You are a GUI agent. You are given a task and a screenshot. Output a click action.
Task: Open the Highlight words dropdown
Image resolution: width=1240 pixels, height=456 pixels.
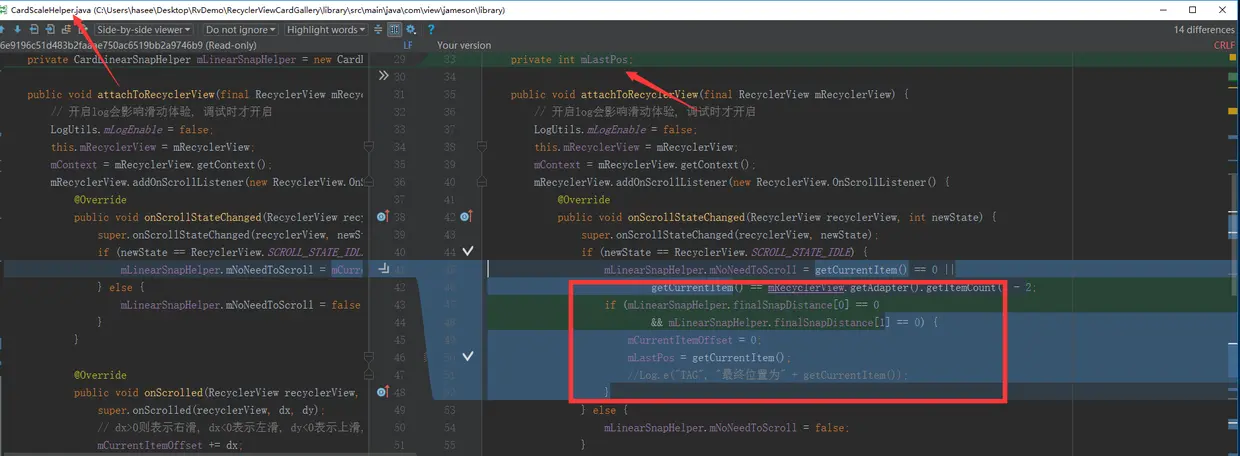326,30
